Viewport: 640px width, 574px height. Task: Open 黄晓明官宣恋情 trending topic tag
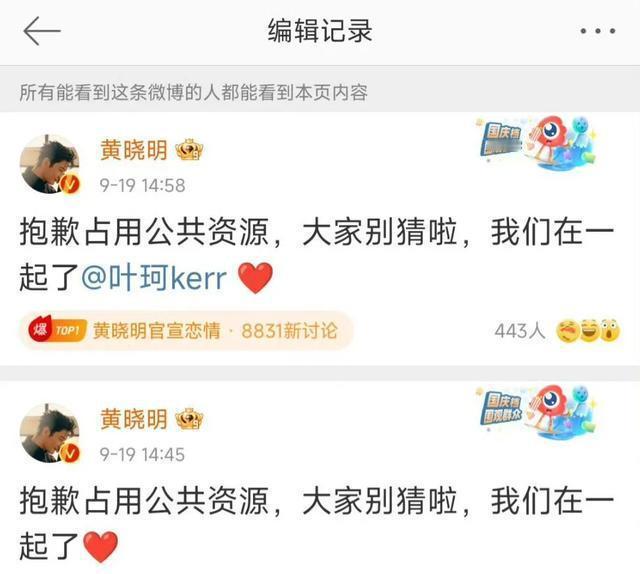pyautogui.click(x=157, y=331)
